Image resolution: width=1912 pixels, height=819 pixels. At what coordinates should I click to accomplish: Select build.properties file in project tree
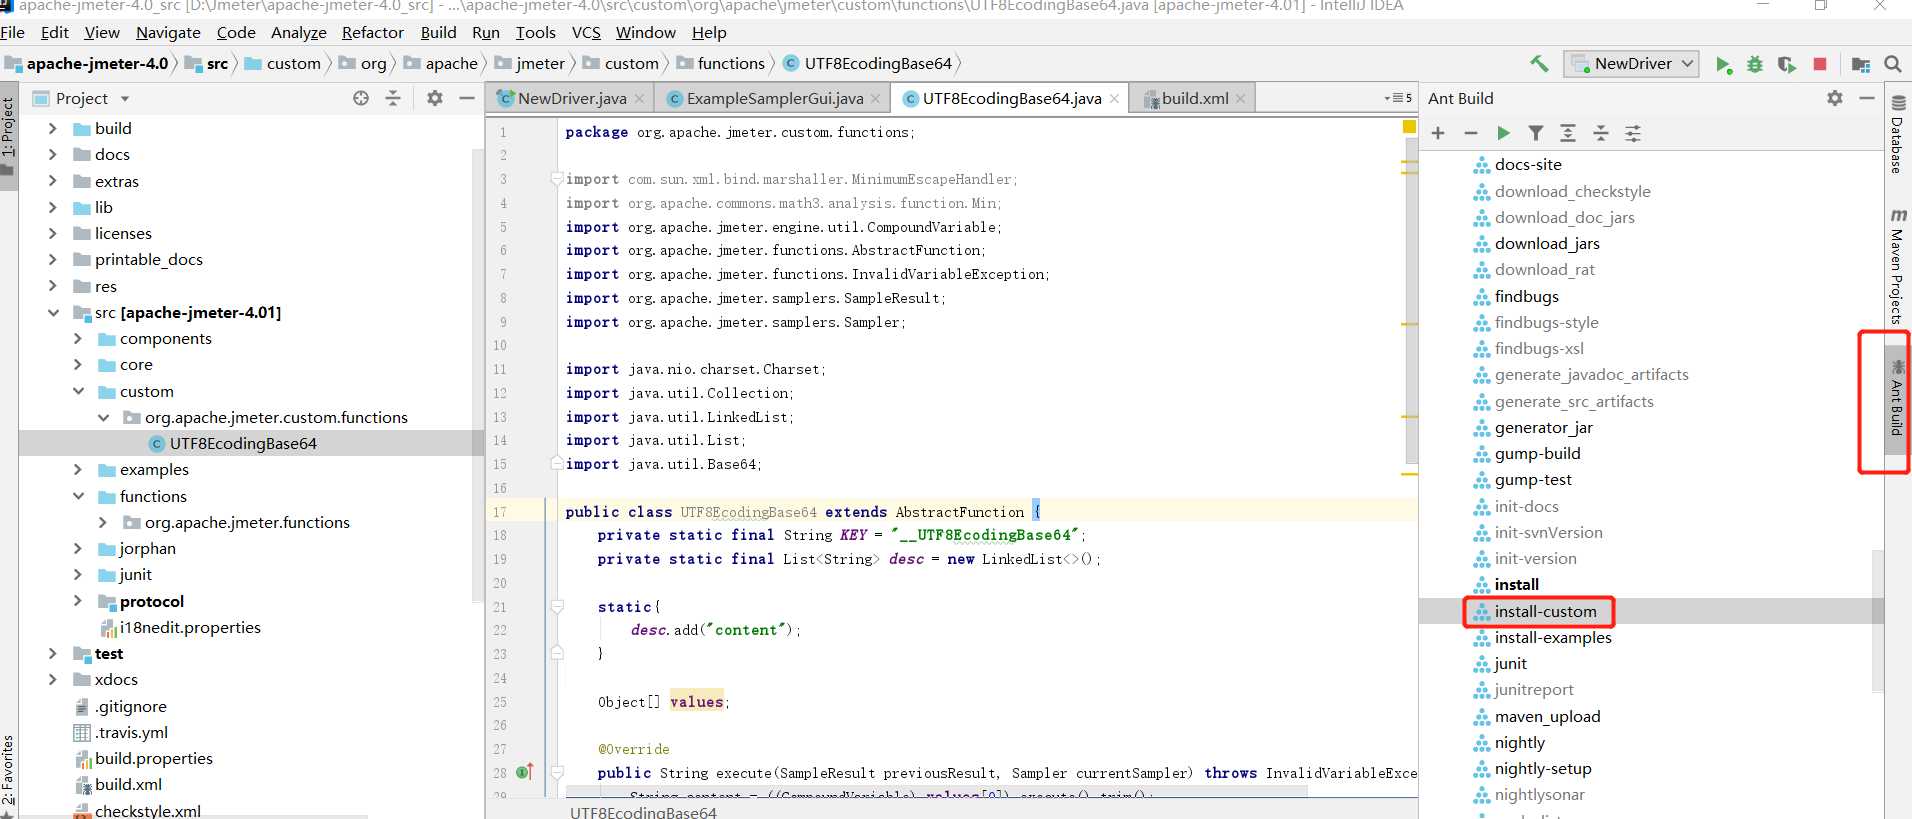154,758
